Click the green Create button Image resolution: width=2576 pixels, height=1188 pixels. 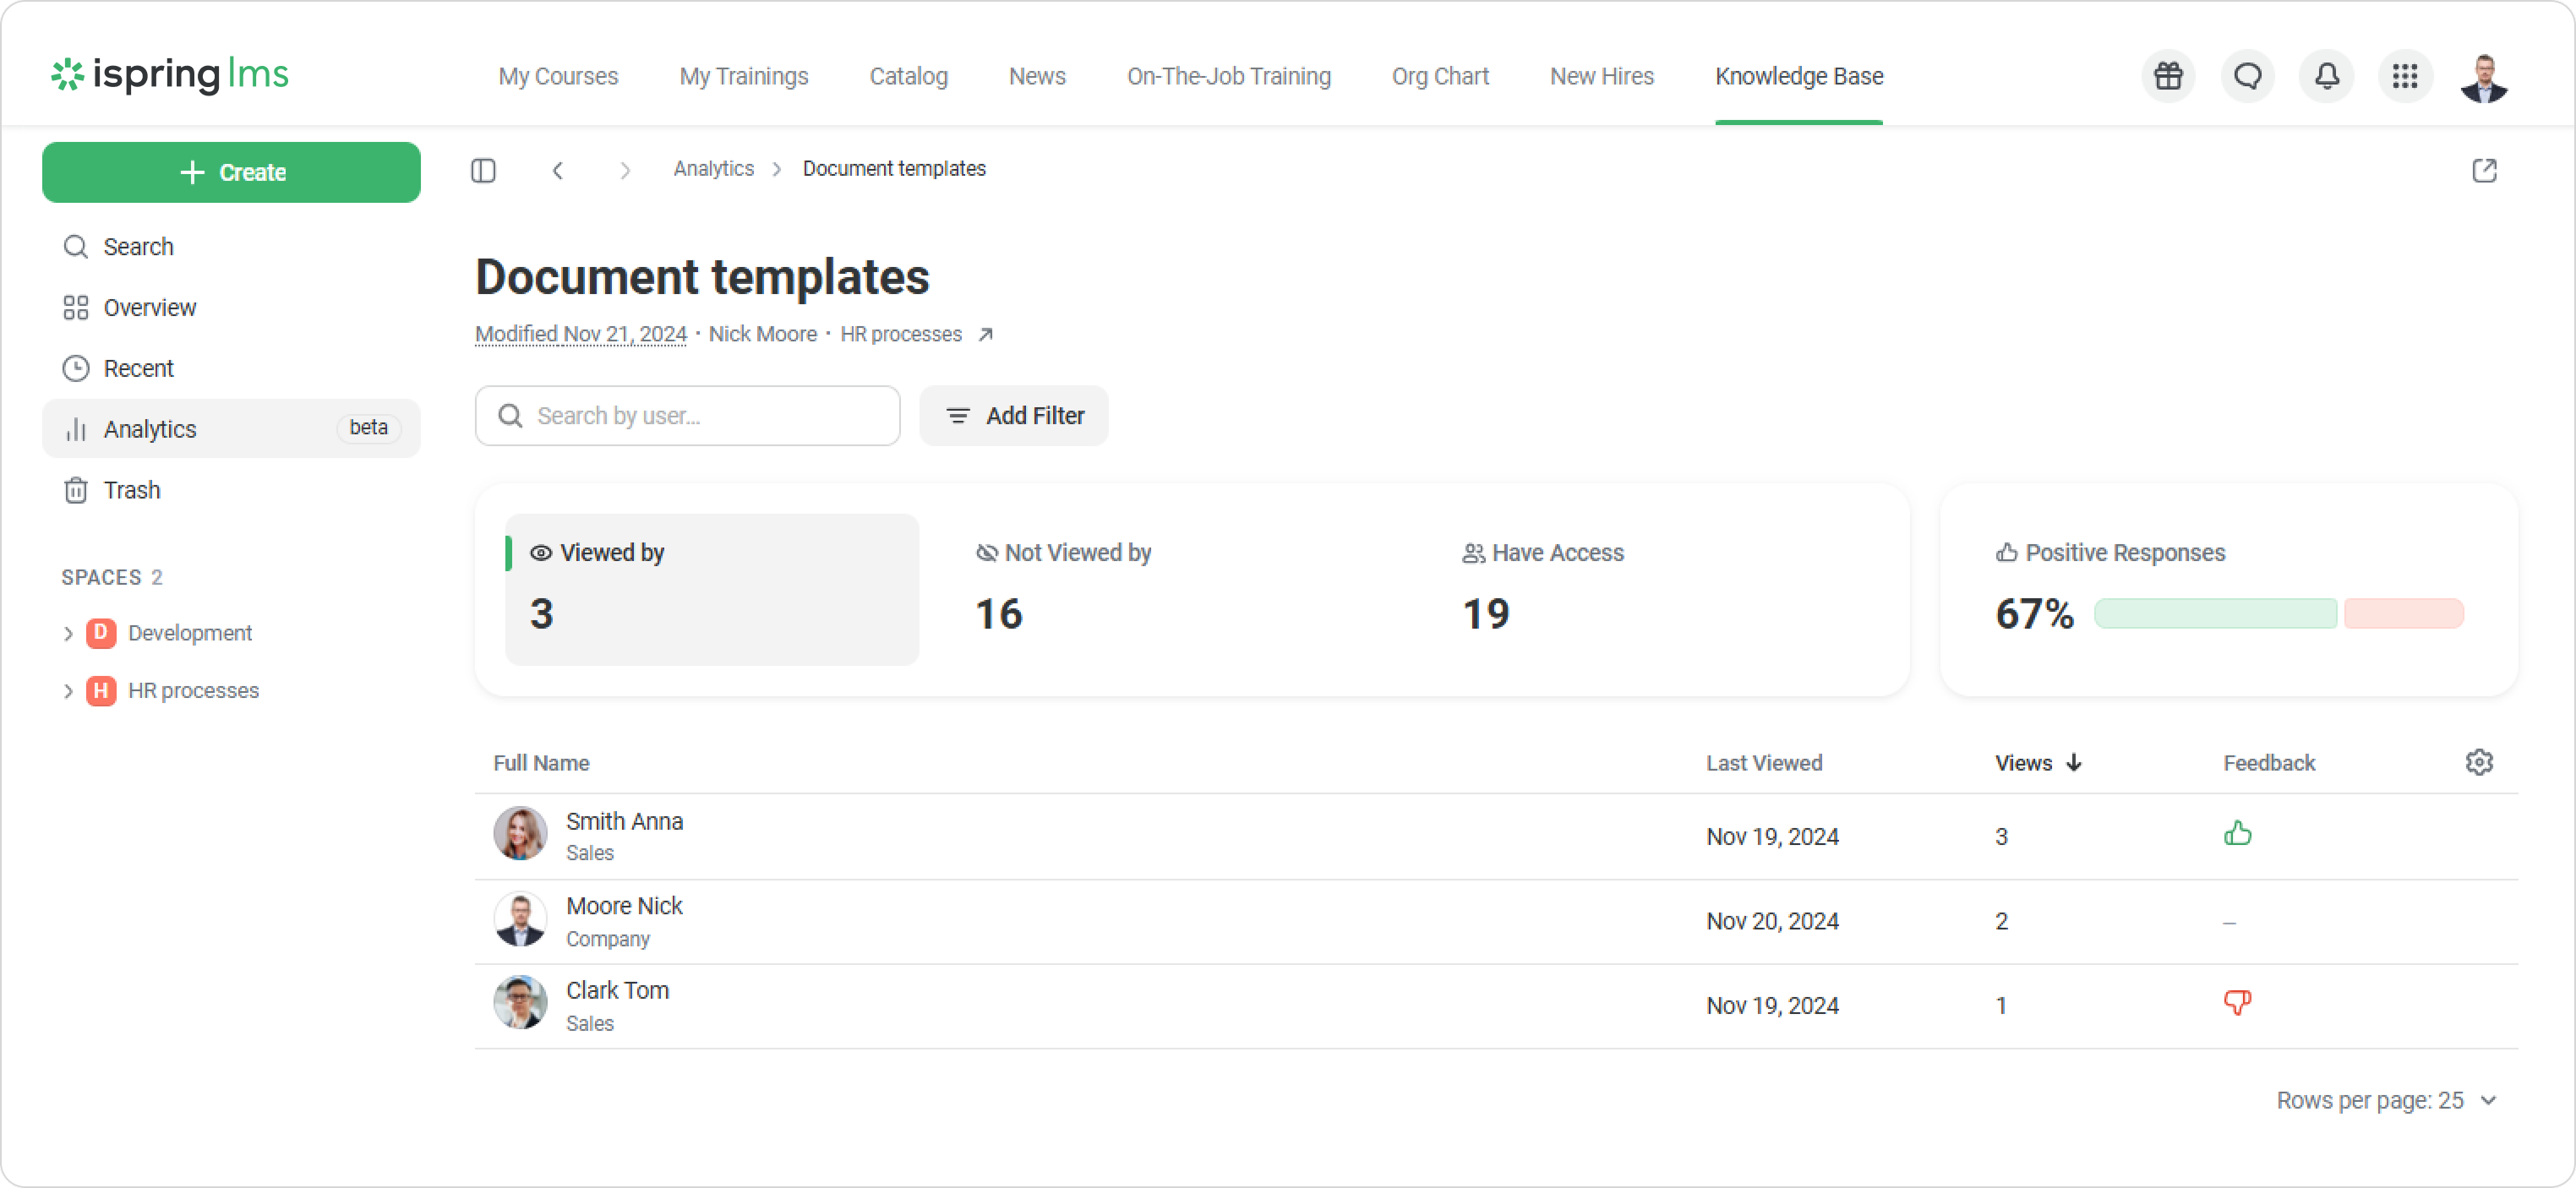coord(231,172)
